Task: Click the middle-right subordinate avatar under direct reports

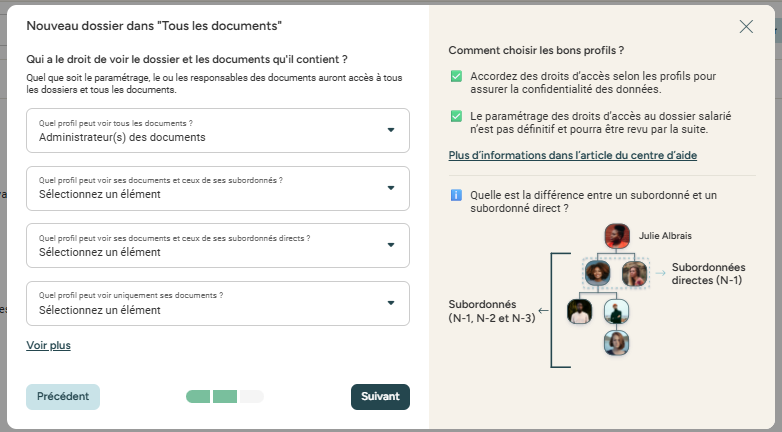Action: (x=616, y=311)
